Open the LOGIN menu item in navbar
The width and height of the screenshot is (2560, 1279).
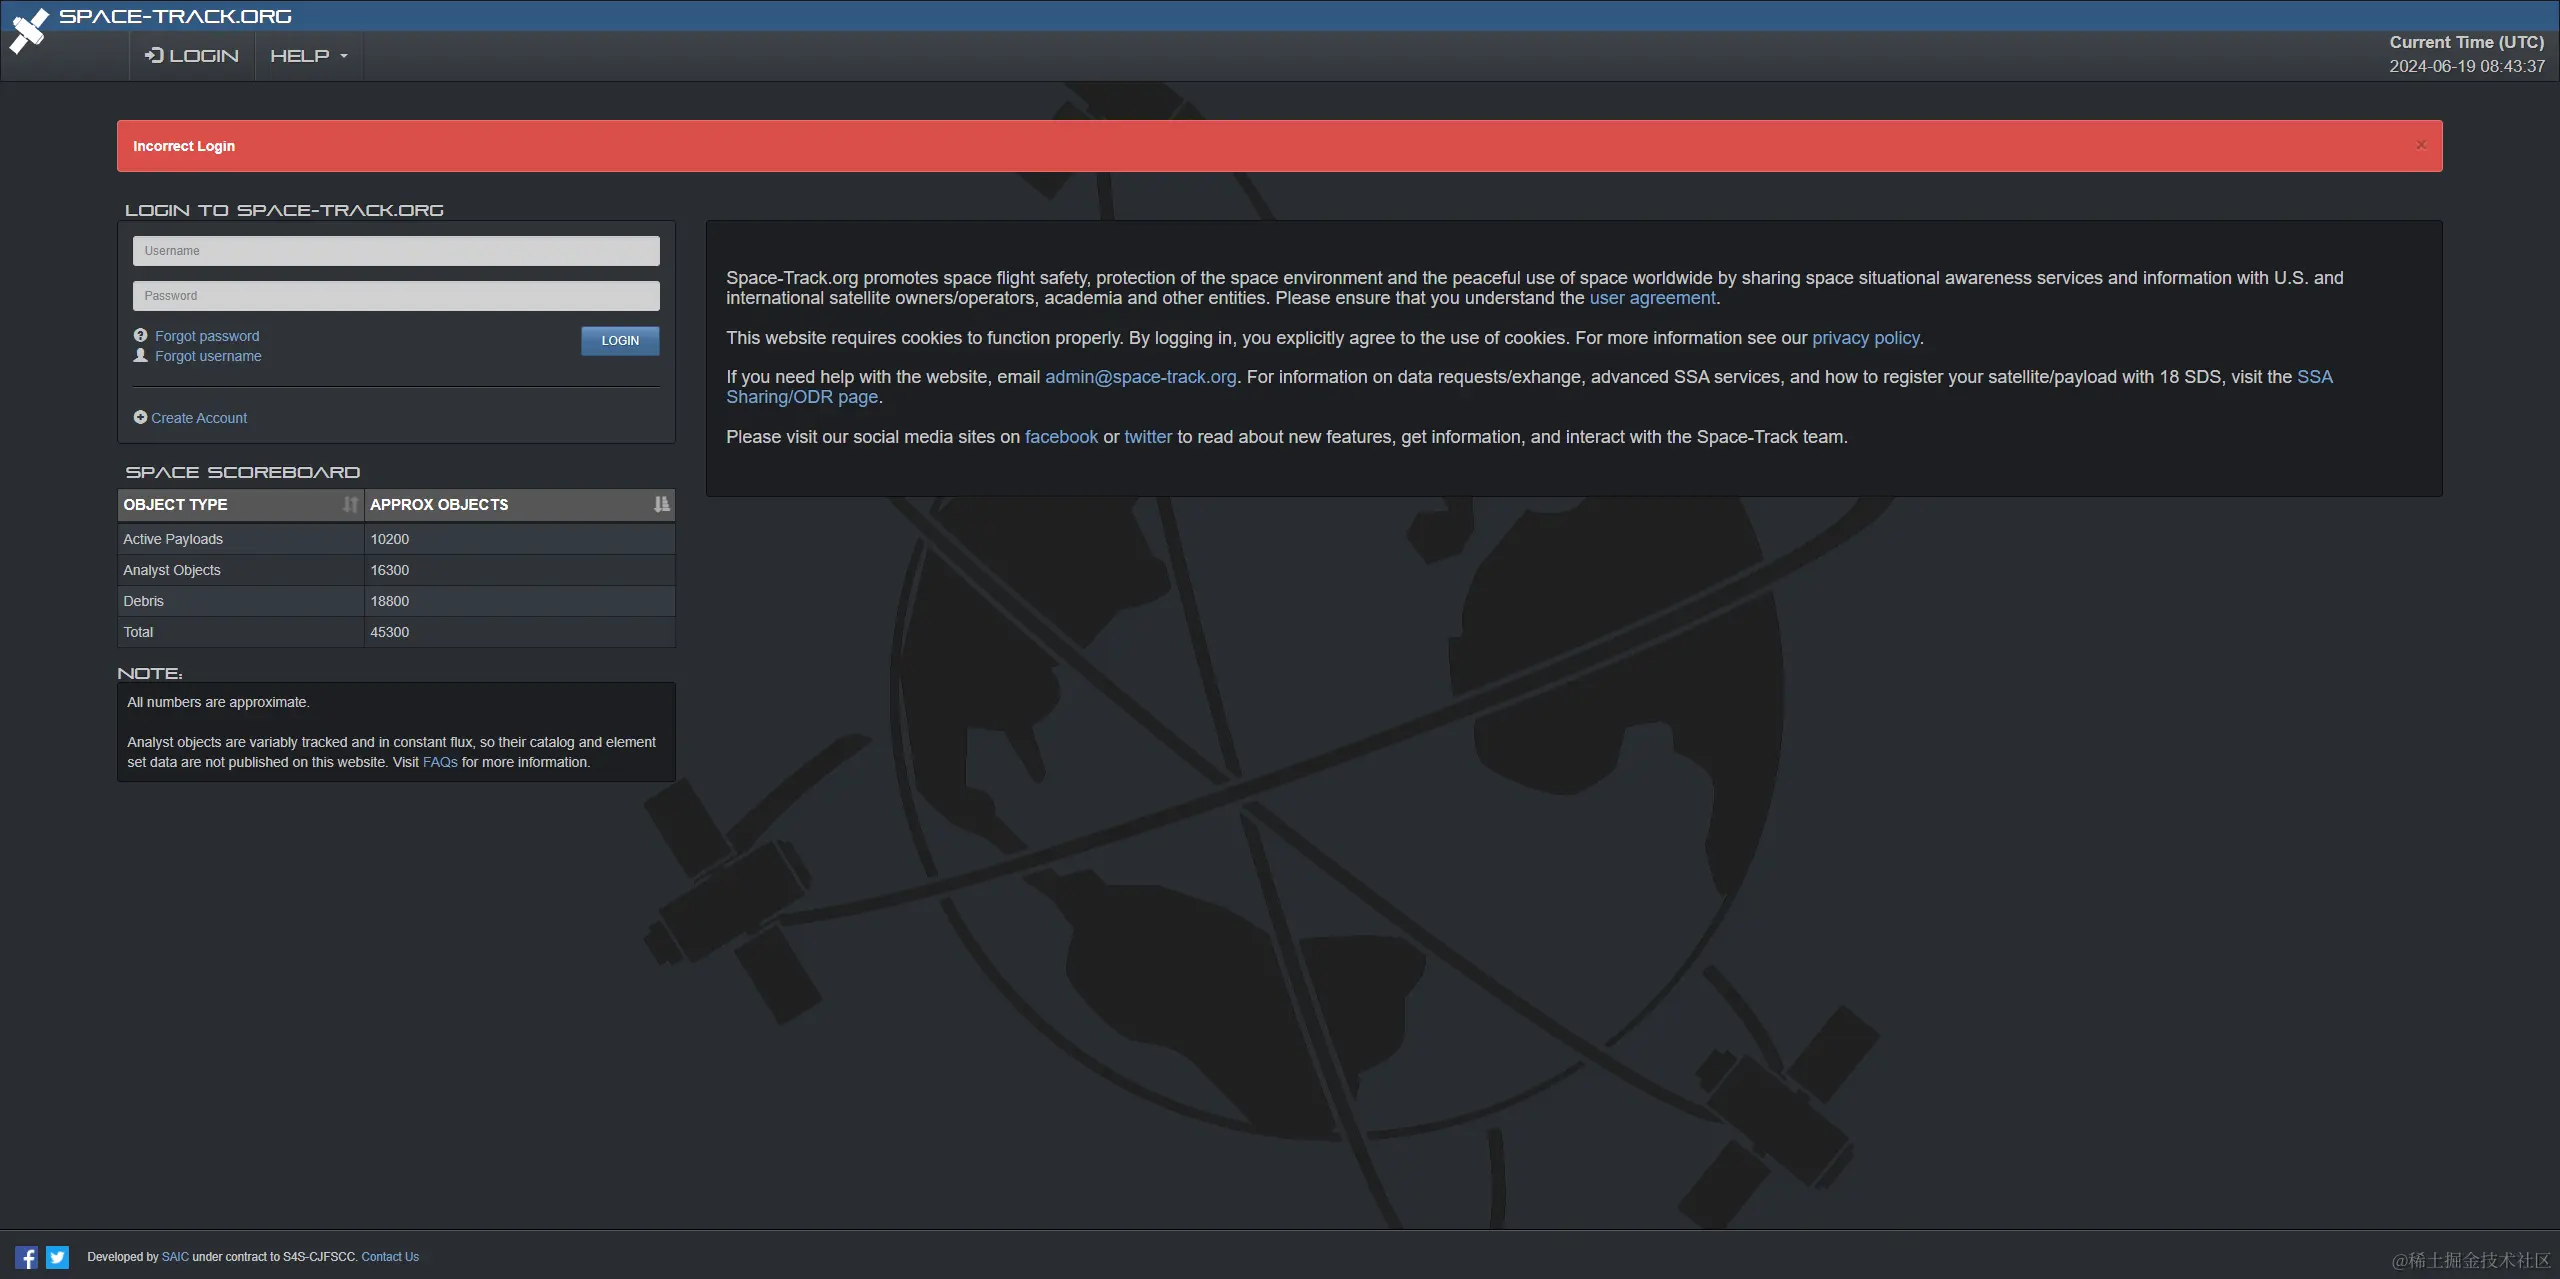pyautogui.click(x=192, y=56)
